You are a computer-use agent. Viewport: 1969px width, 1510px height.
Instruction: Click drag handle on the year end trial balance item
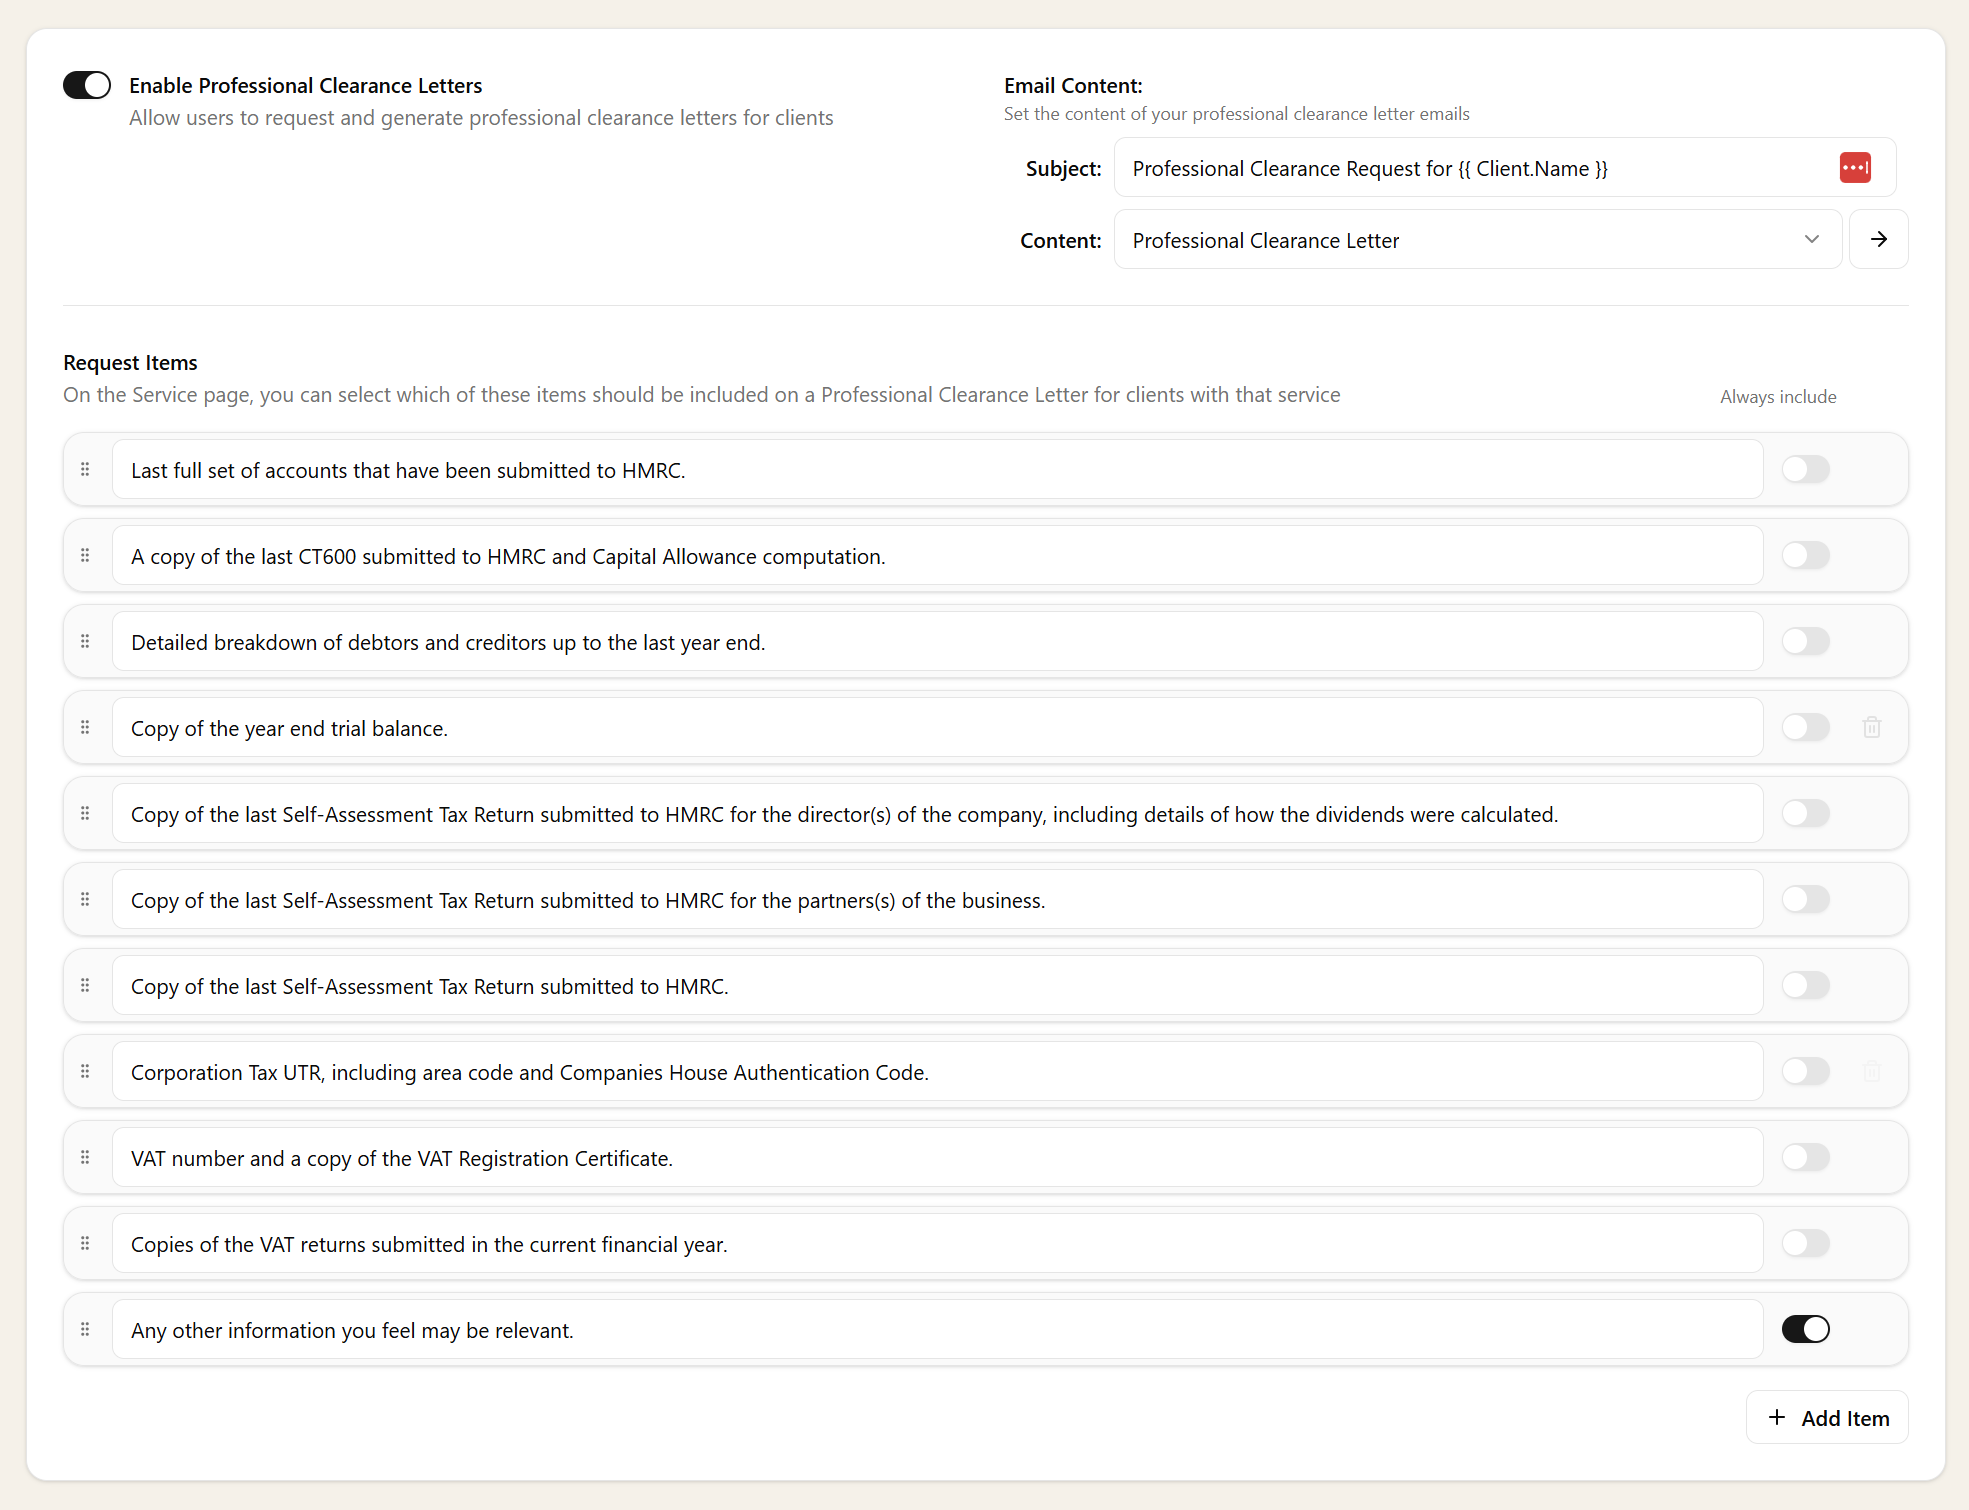click(85, 727)
